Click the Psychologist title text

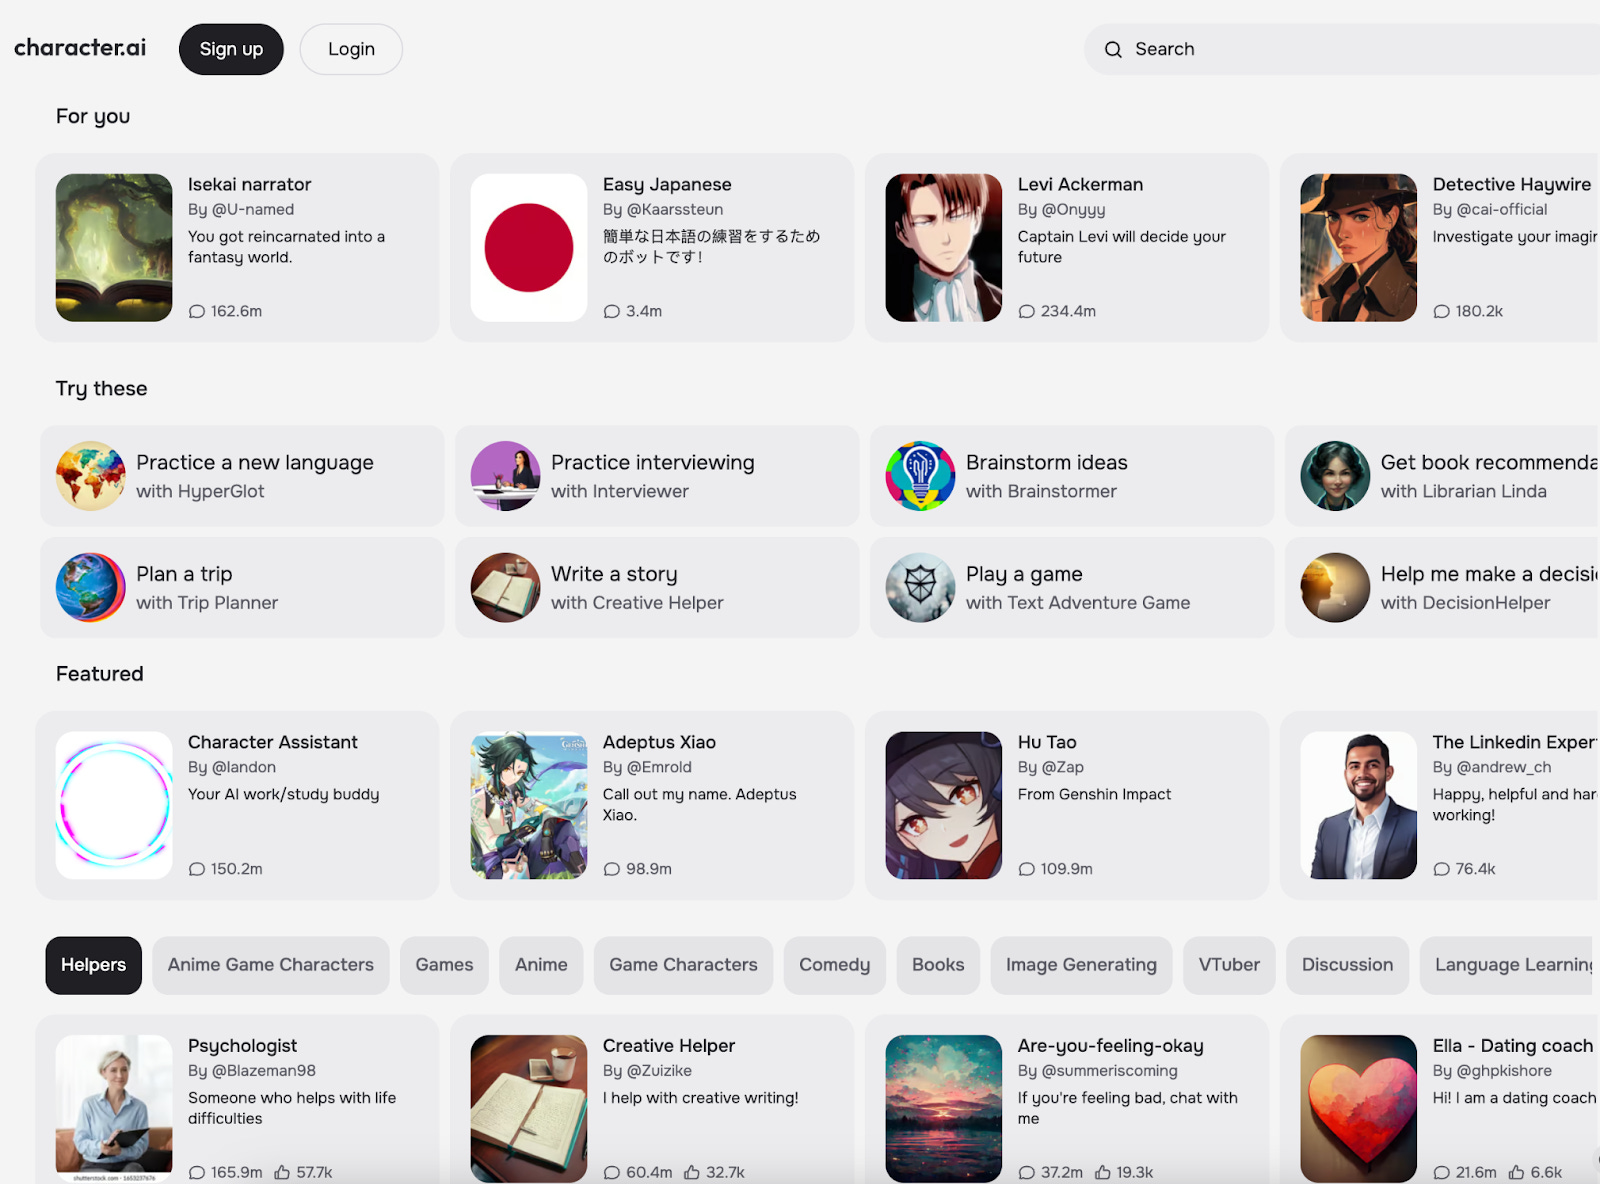click(243, 1046)
